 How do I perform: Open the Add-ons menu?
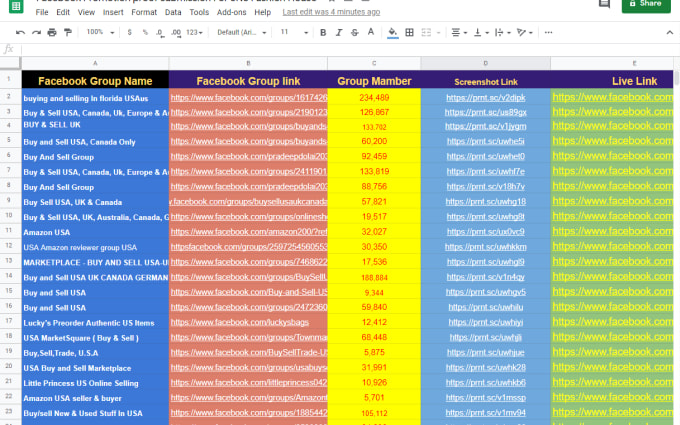click(232, 12)
